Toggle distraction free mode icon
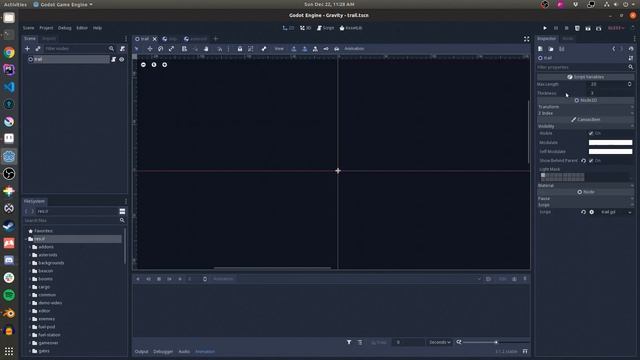 527,39
